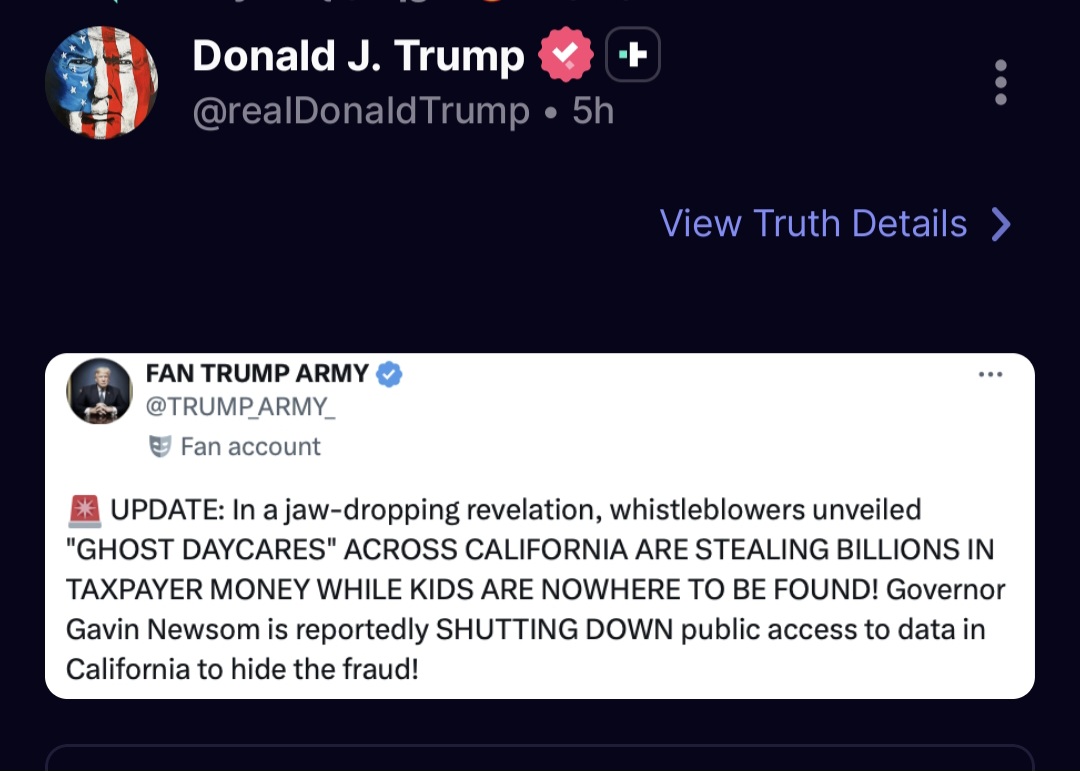Click the siren emoji at the start of the UPDATE text

[82, 508]
